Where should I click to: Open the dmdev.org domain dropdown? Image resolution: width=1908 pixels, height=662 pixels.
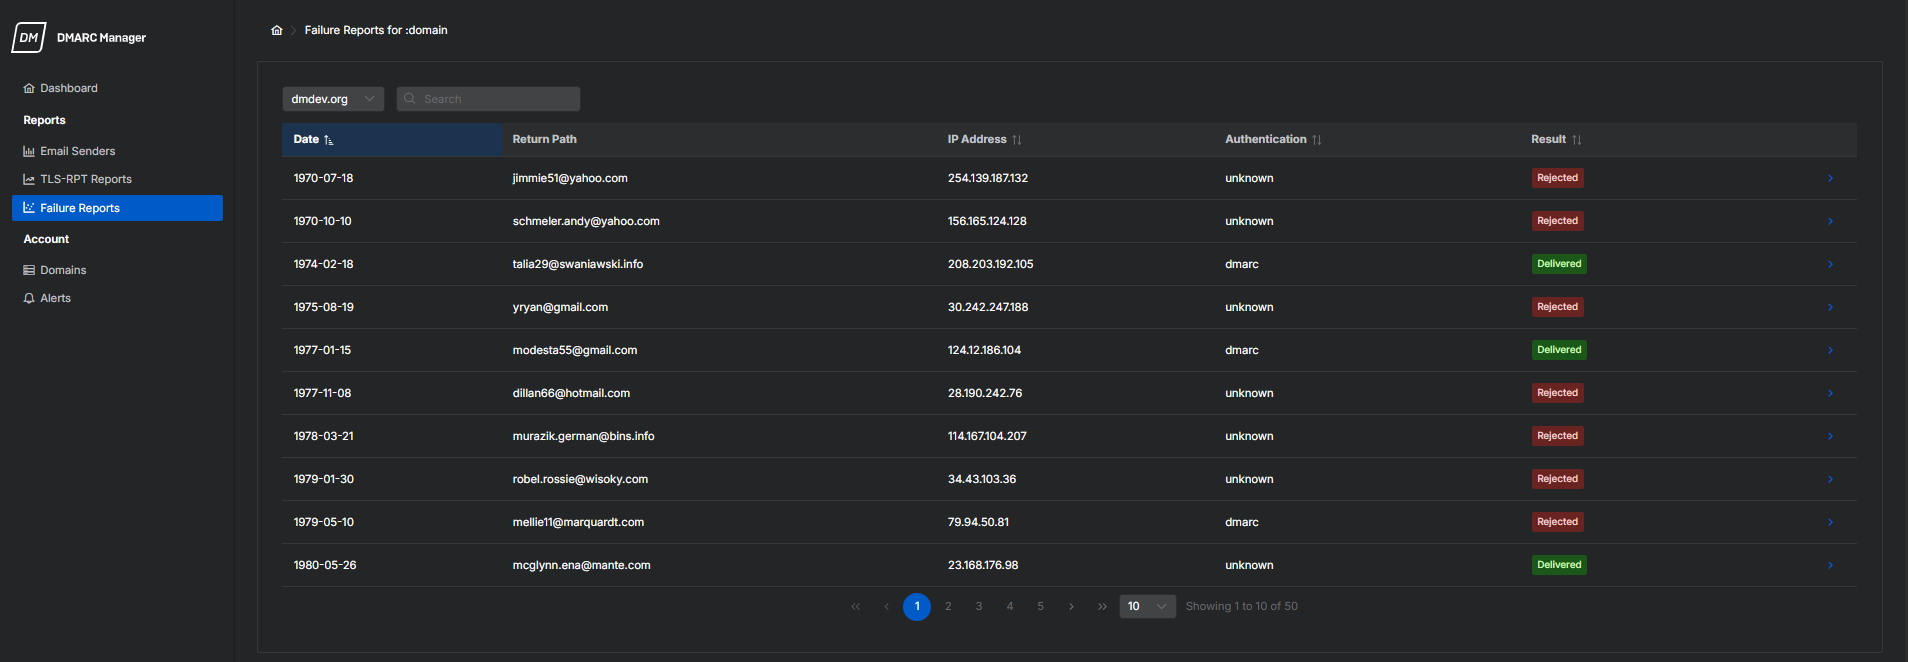[x=332, y=99]
